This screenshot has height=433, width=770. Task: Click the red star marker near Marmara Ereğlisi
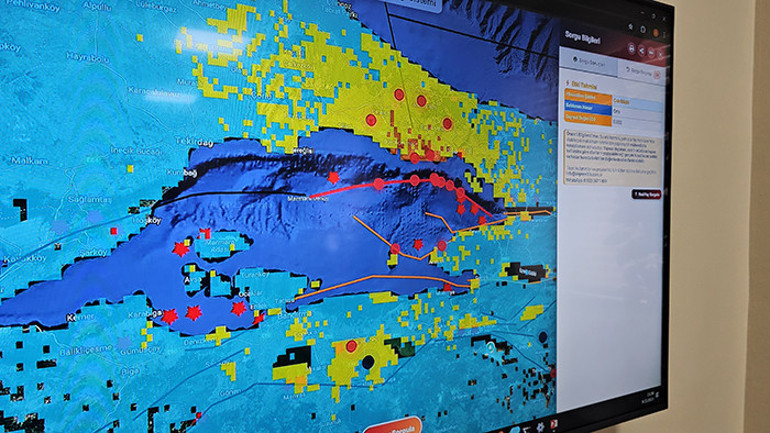tap(333, 177)
